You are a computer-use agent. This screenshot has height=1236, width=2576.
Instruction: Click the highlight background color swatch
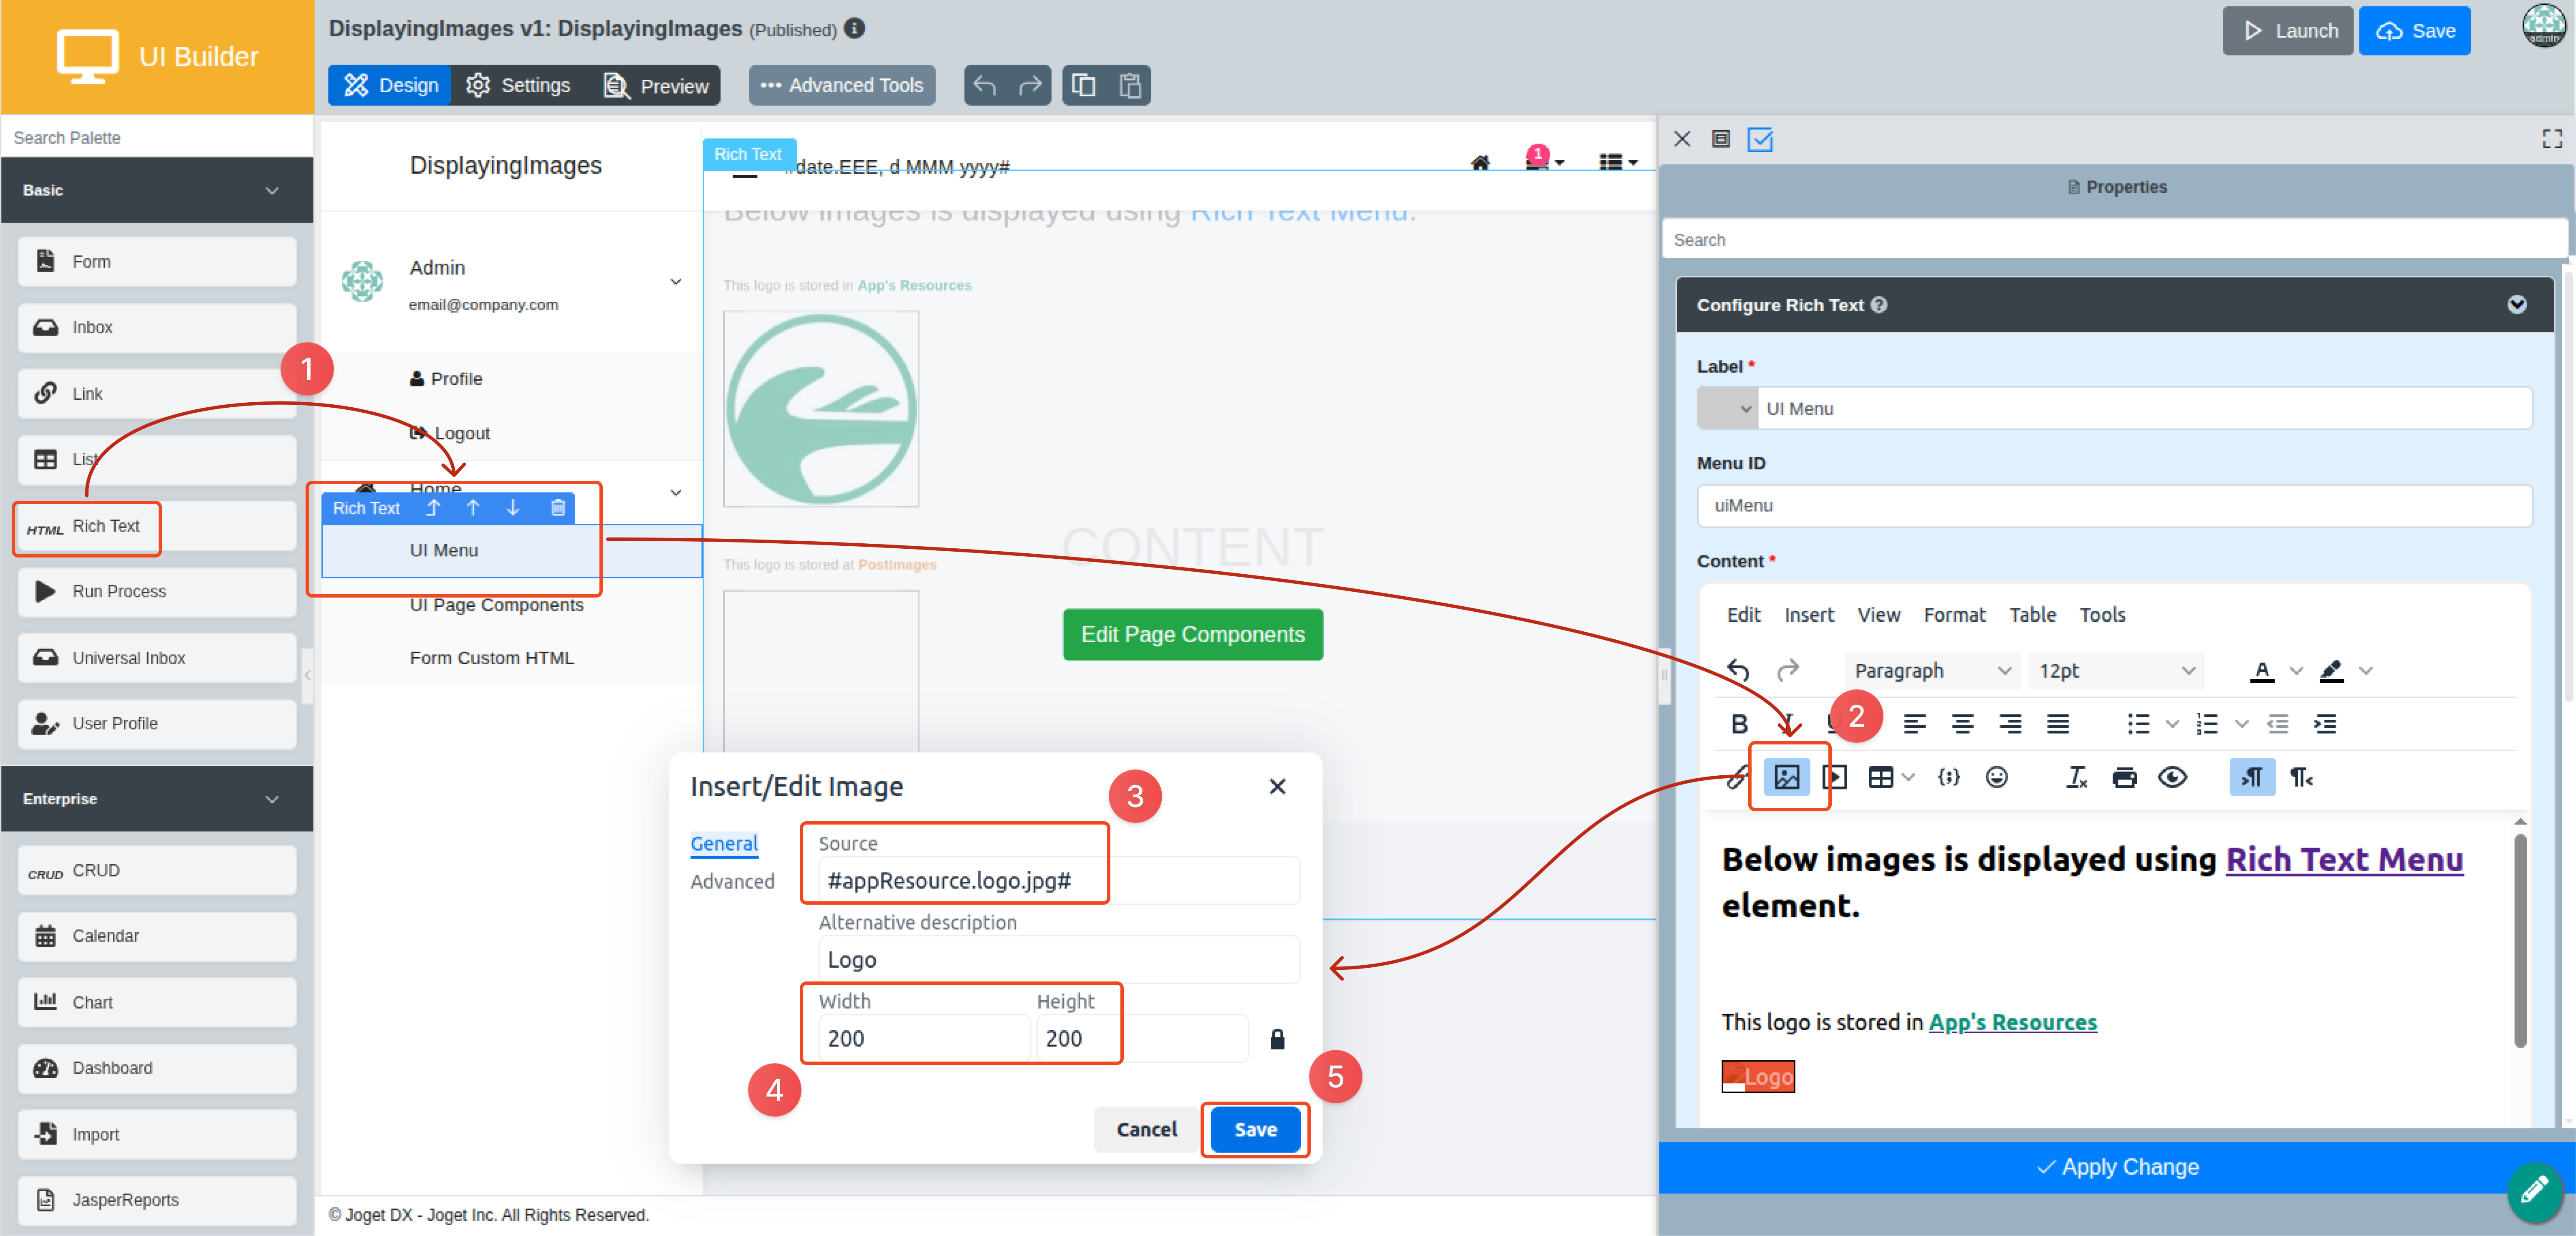[2331, 670]
